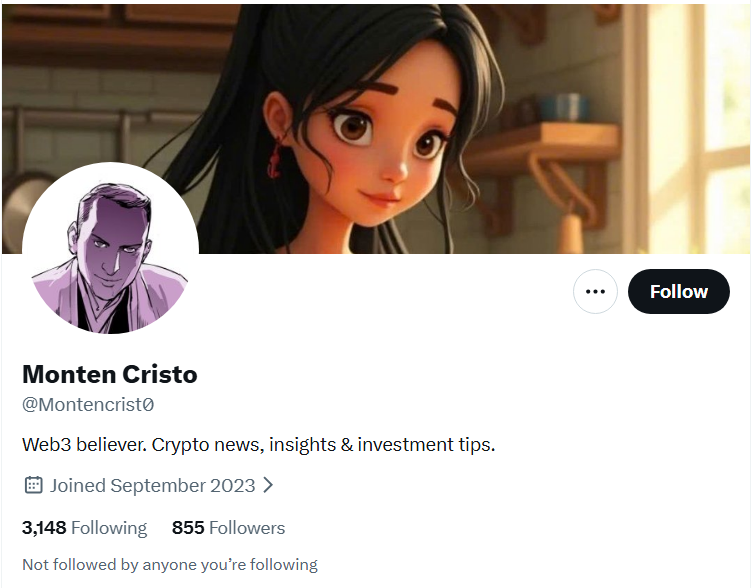This screenshot has width=755, height=588.
Task: Open the 855 Followers list
Action: (x=228, y=528)
